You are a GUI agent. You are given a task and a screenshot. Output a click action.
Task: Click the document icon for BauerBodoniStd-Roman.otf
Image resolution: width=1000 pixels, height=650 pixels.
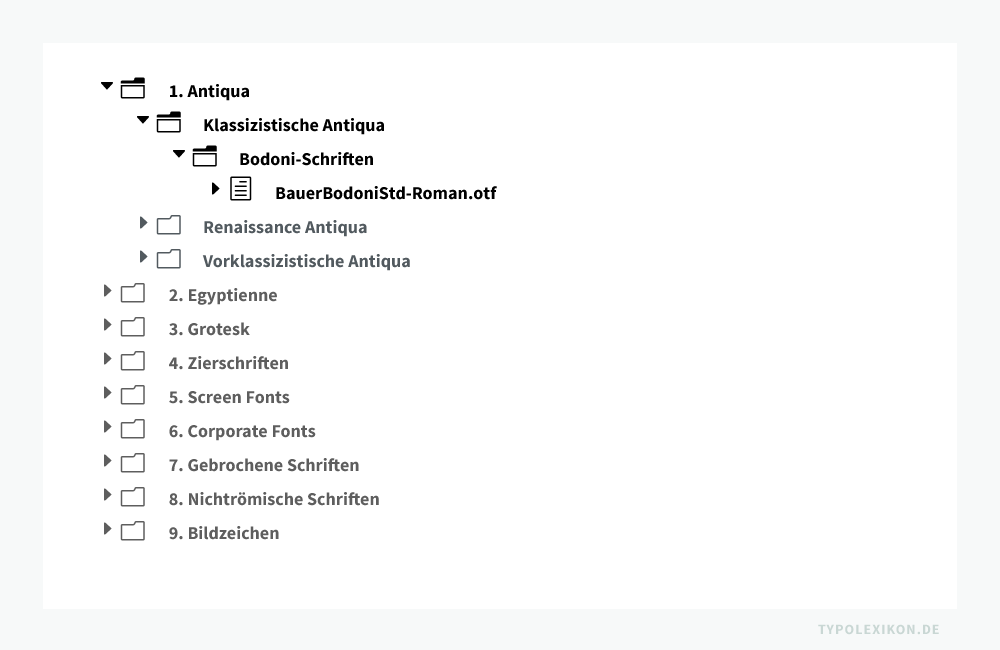[x=241, y=190]
